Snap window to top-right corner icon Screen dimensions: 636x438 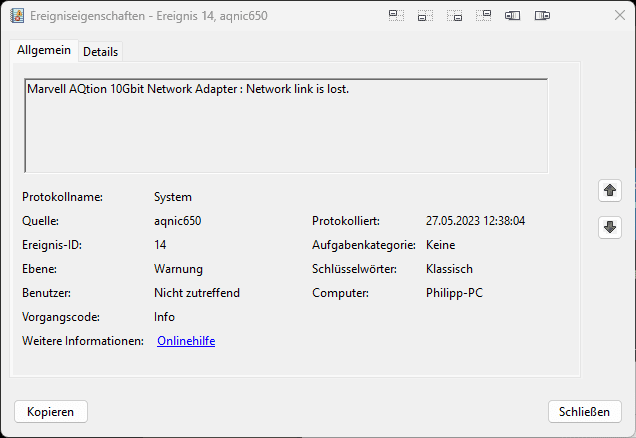[x=483, y=16]
